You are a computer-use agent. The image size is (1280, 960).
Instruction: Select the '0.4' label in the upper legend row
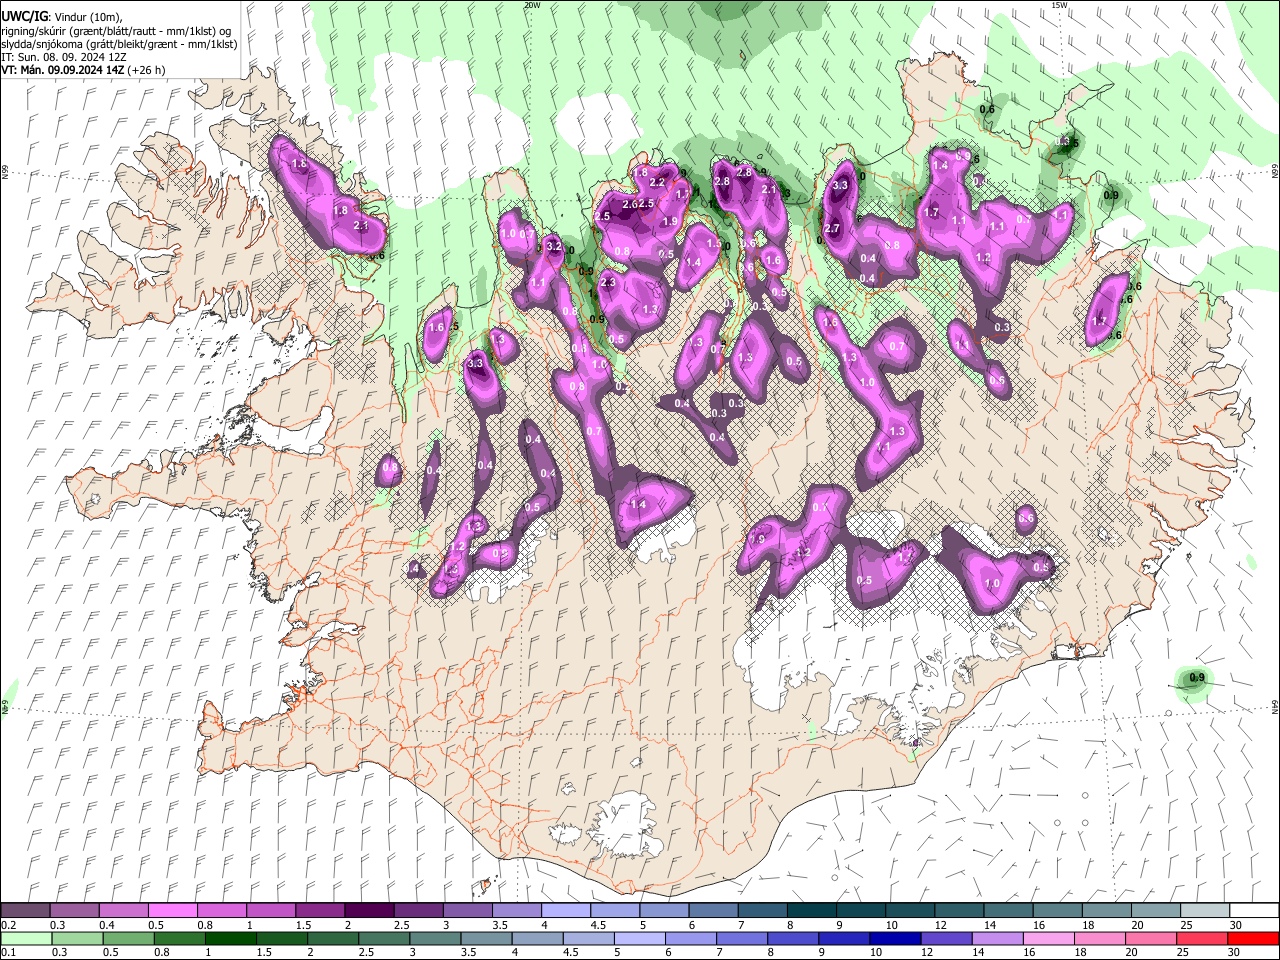click(108, 925)
